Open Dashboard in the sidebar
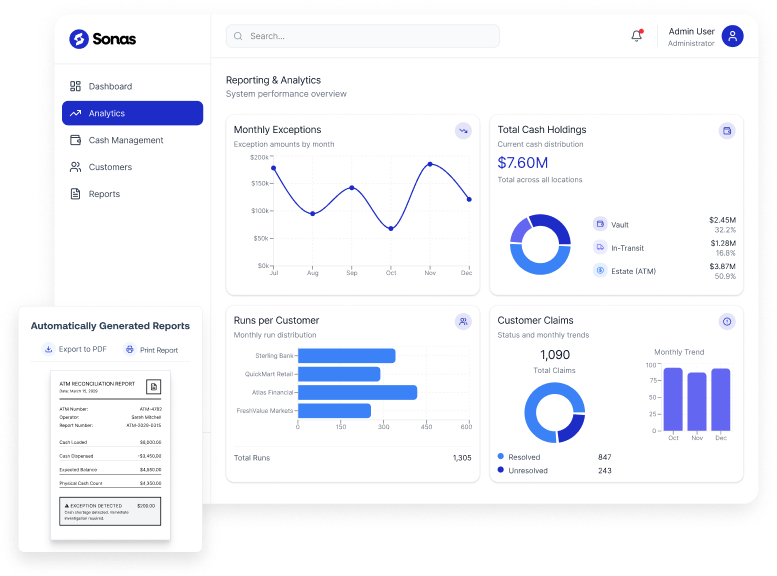Screen dimensions: 777x576 tap(110, 86)
